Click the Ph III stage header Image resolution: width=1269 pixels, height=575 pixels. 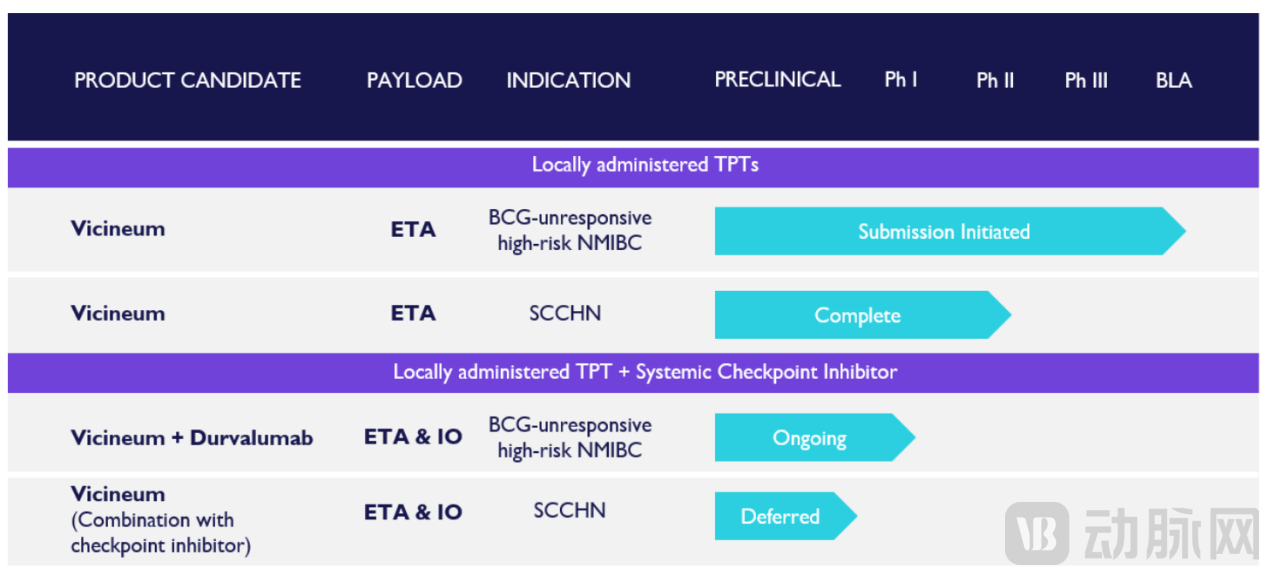pos(1086,80)
